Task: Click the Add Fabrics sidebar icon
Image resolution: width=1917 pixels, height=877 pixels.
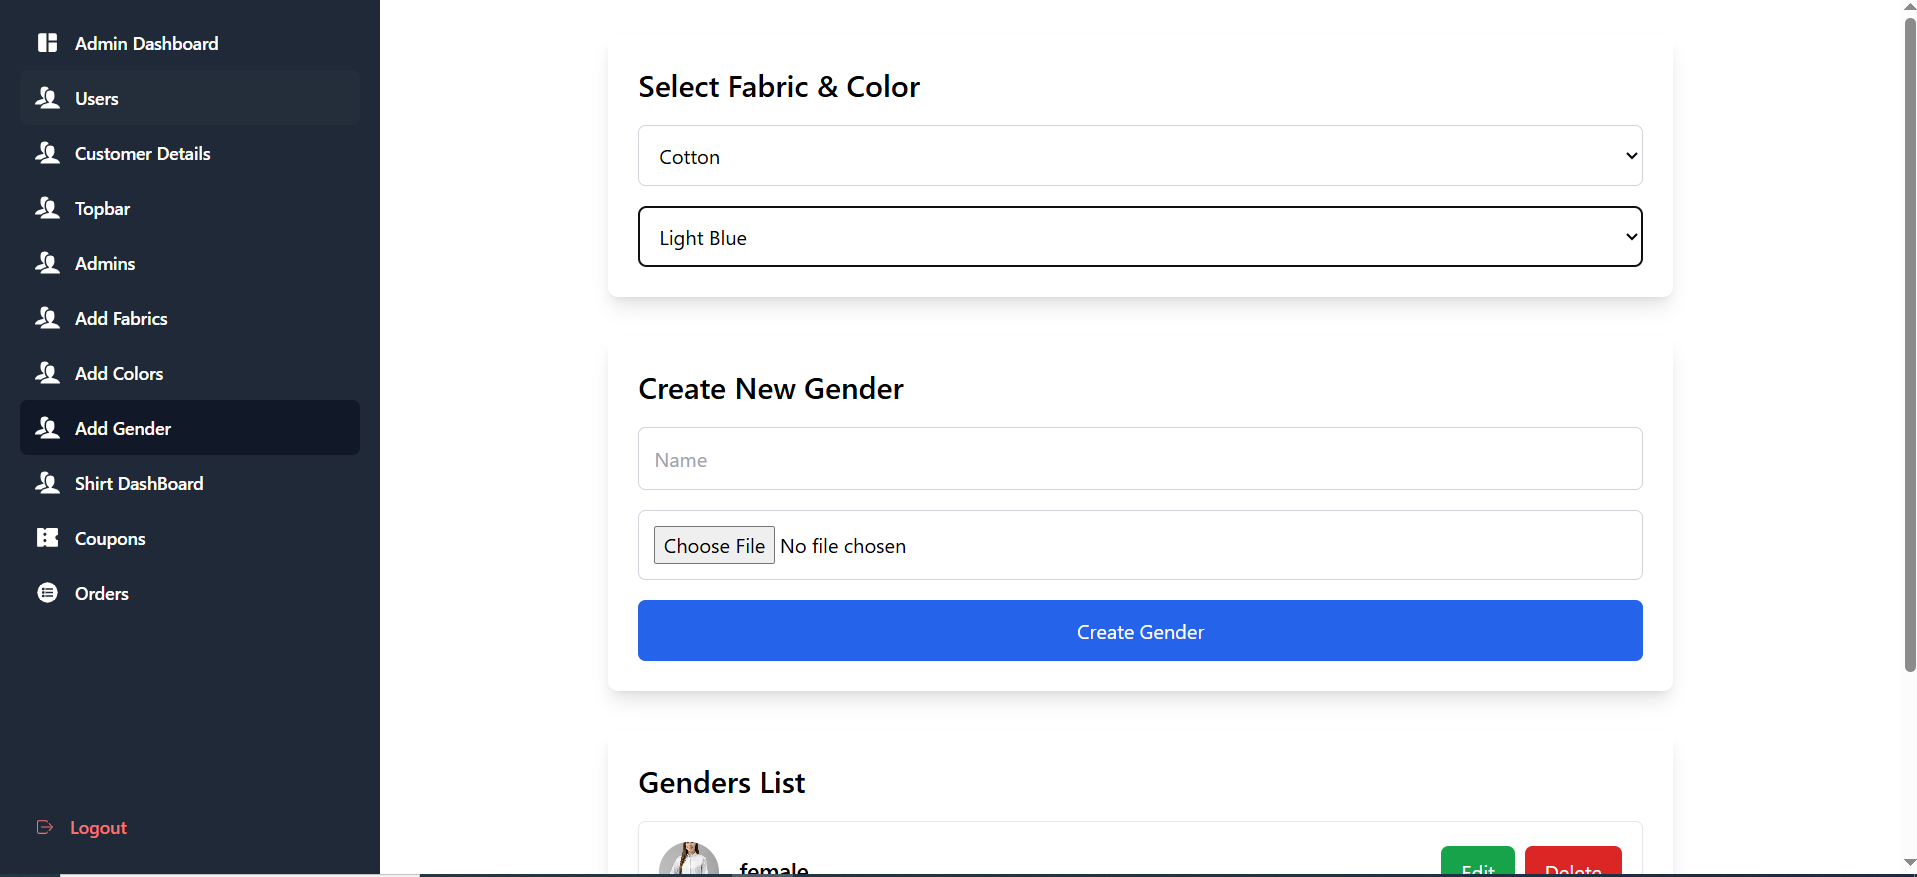Action: click(47, 318)
